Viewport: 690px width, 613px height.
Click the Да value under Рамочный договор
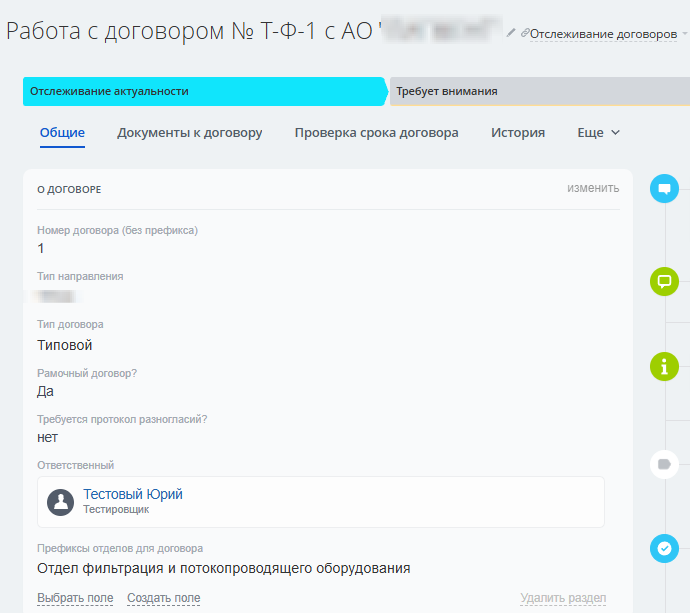[45, 391]
